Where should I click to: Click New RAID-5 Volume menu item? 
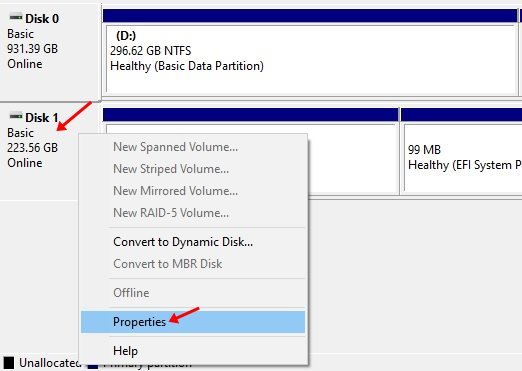tap(193, 213)
